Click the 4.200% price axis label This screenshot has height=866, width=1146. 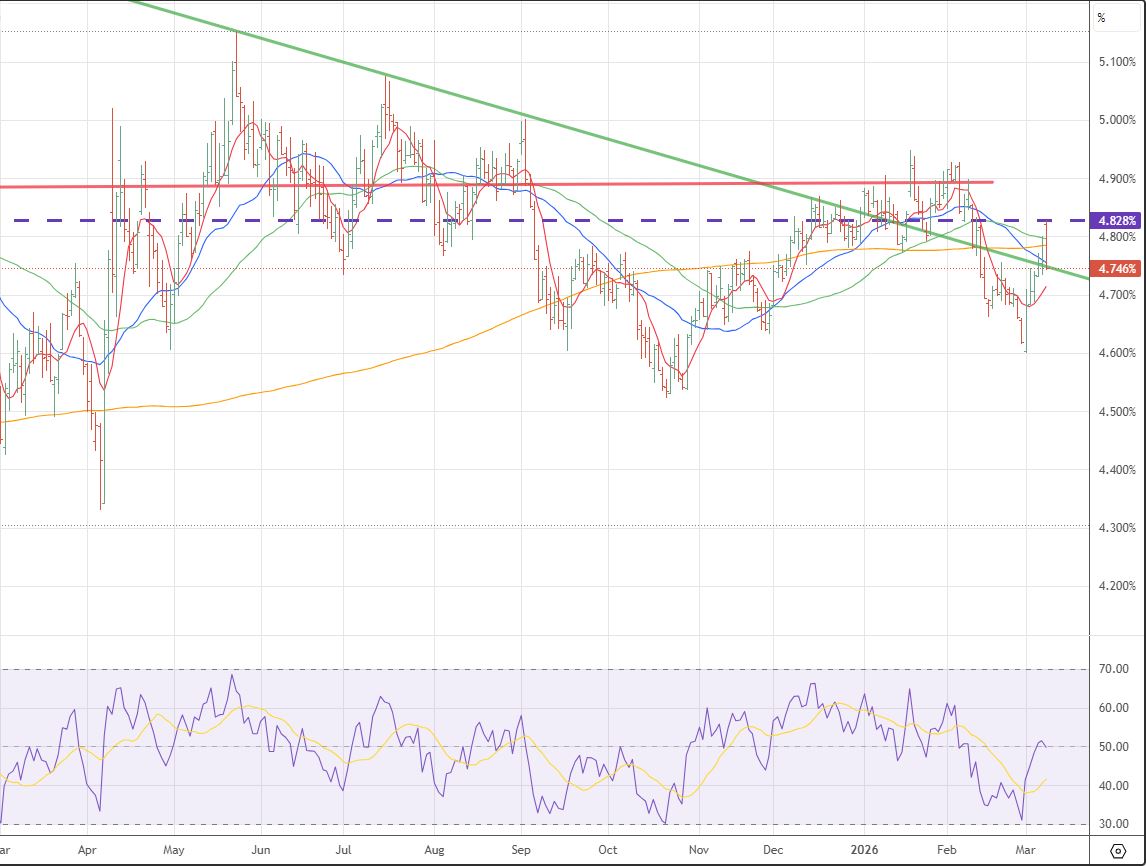point(1118,586)
